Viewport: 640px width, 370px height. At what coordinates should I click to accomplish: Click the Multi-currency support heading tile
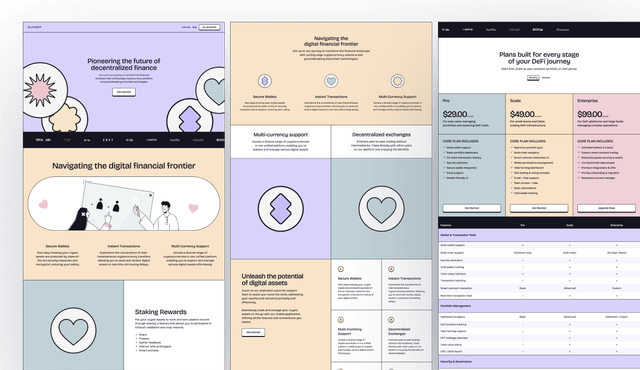tap(281, 142)
